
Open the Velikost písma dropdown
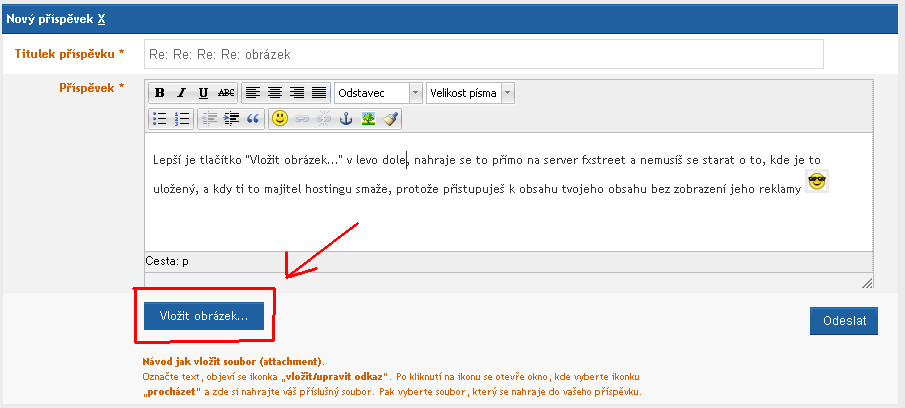coord(470,93)
